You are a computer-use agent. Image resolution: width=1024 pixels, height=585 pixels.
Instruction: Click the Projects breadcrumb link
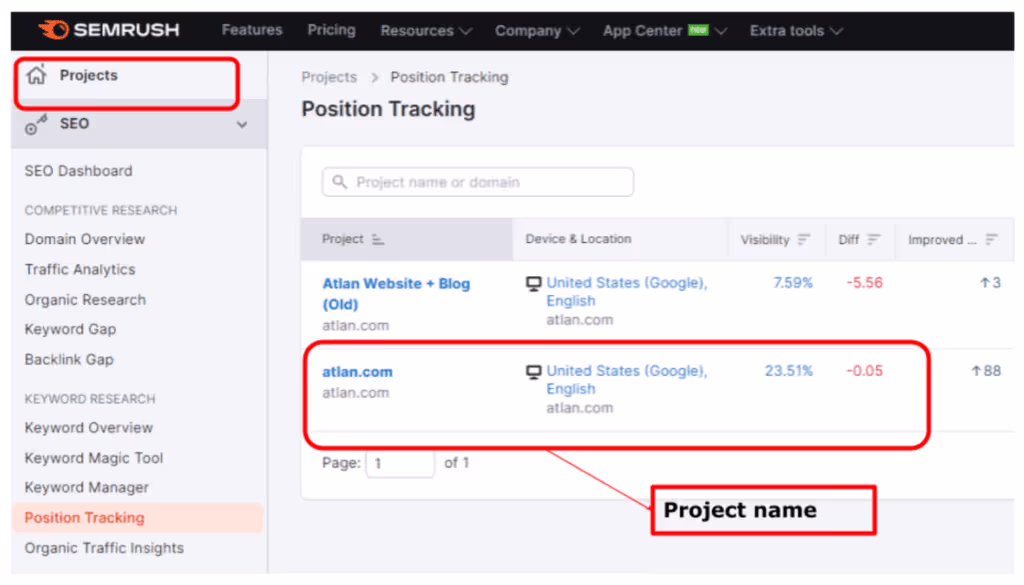coord(329,77)
